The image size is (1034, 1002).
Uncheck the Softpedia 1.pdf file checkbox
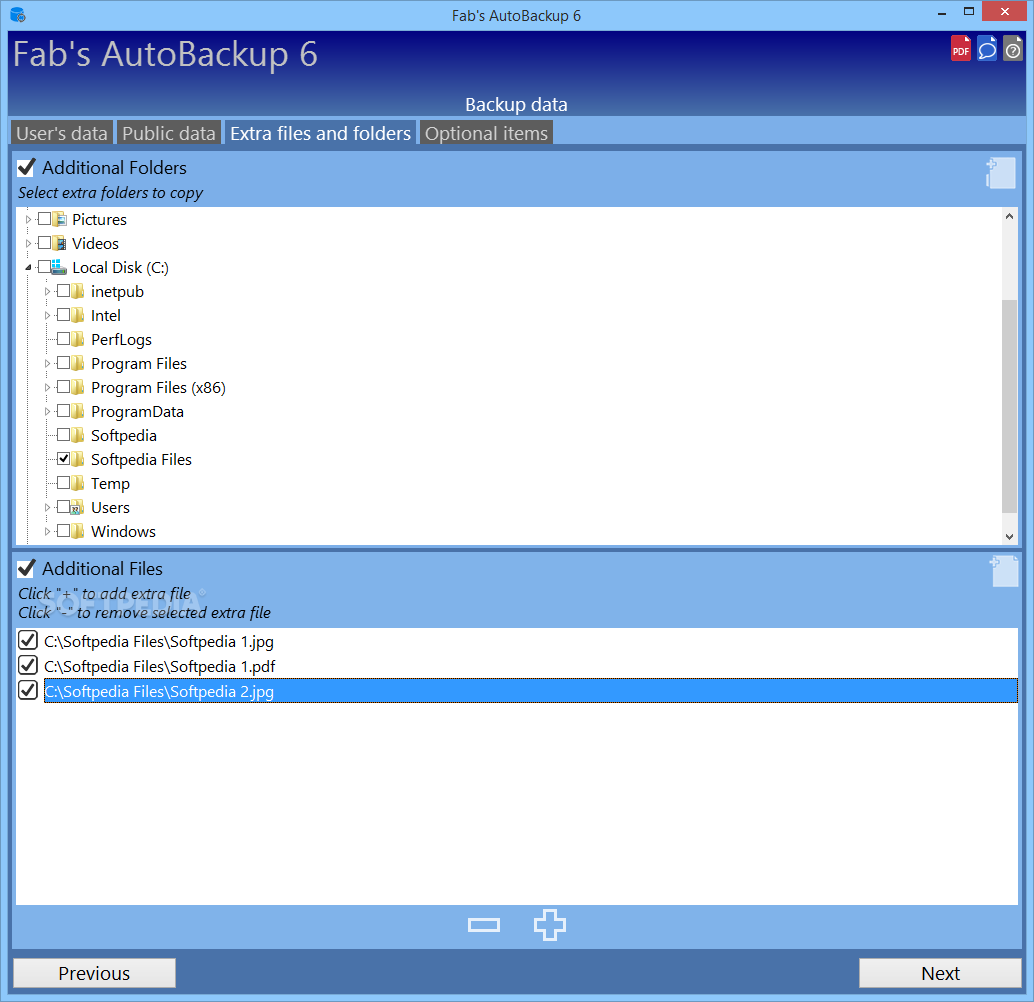28,665
